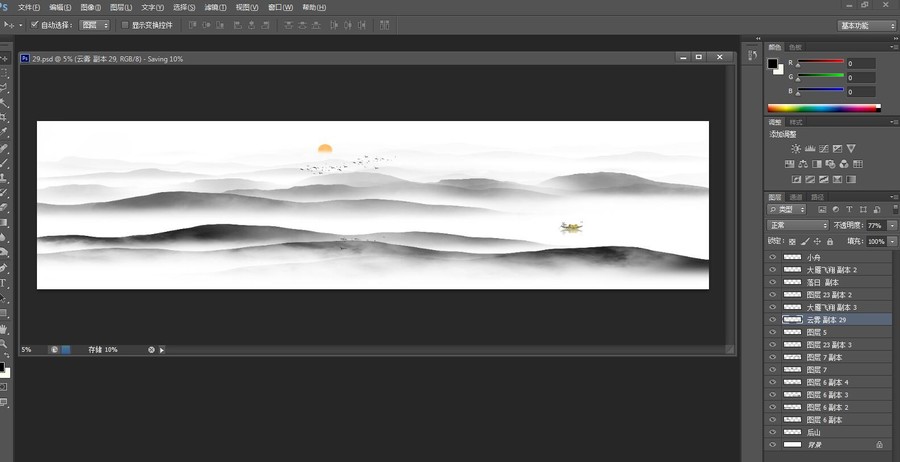Switch to the 通道 tab
Screen dimensions: 900x462
[x=796, y=197]
